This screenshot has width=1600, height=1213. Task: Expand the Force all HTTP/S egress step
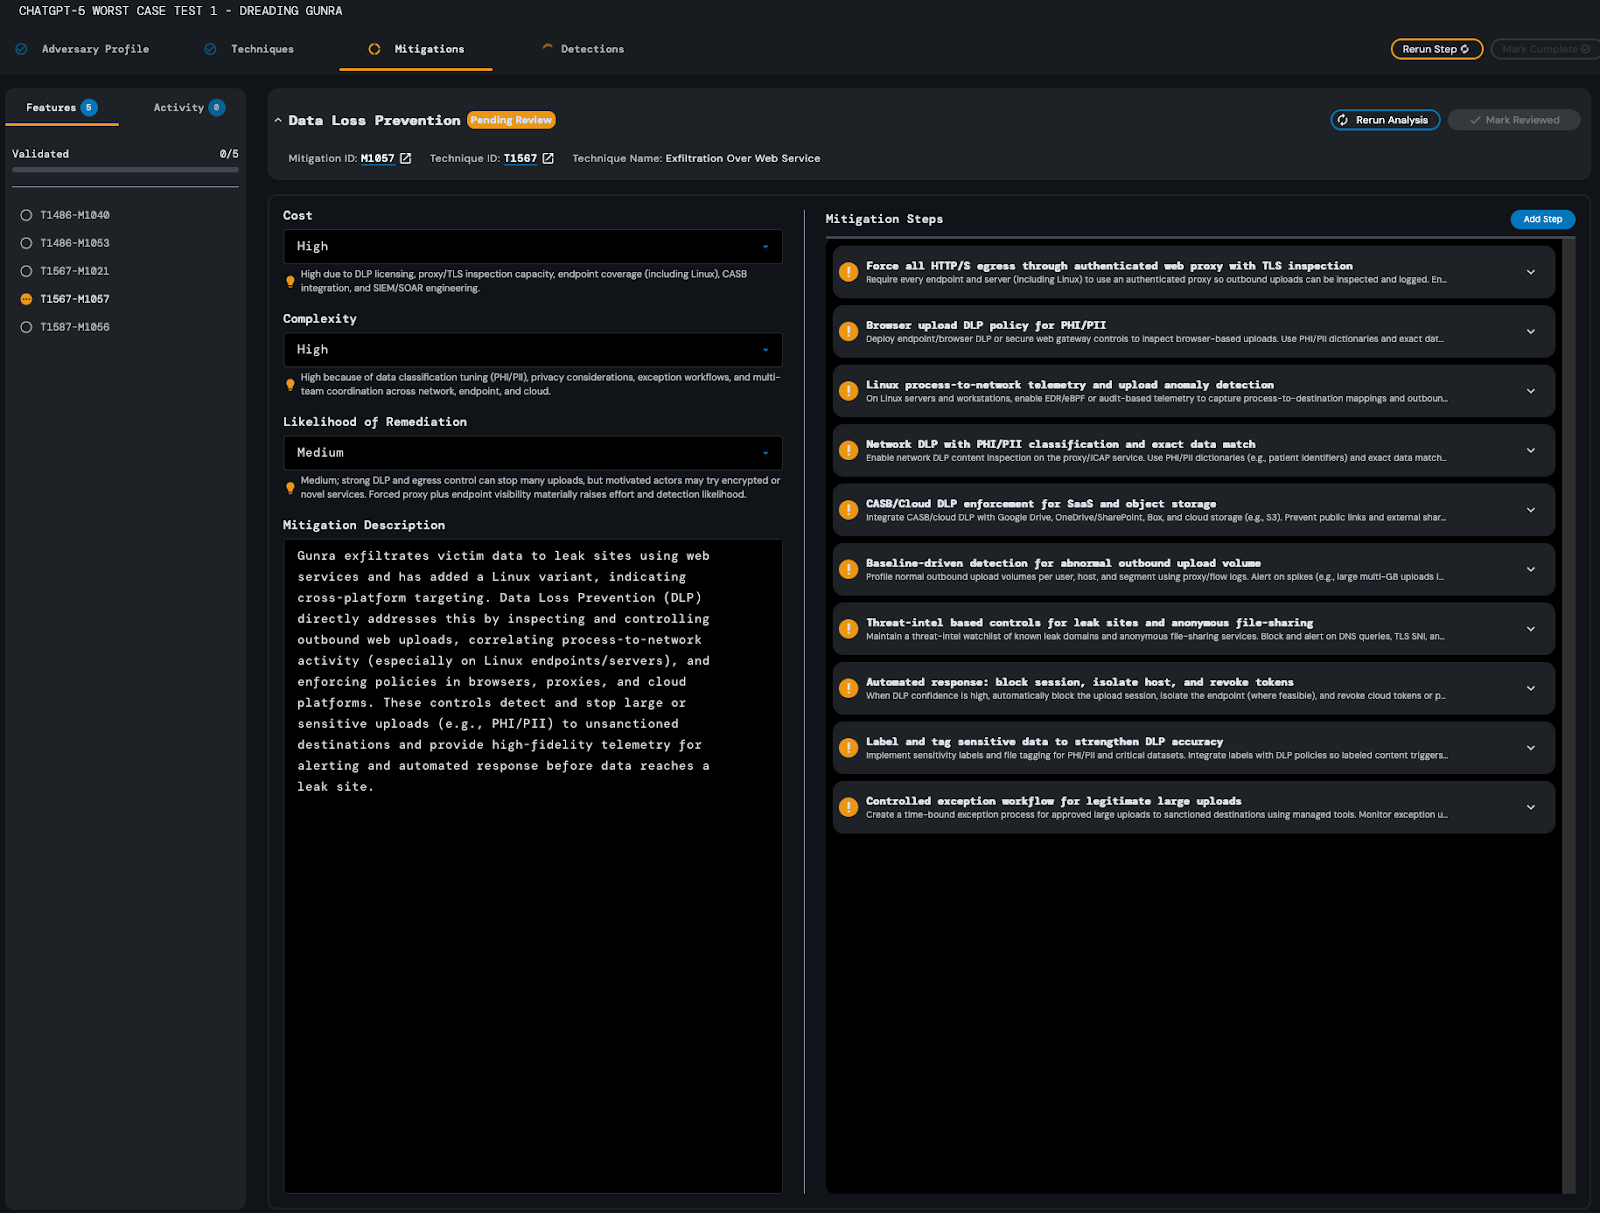pos(1530,272)
